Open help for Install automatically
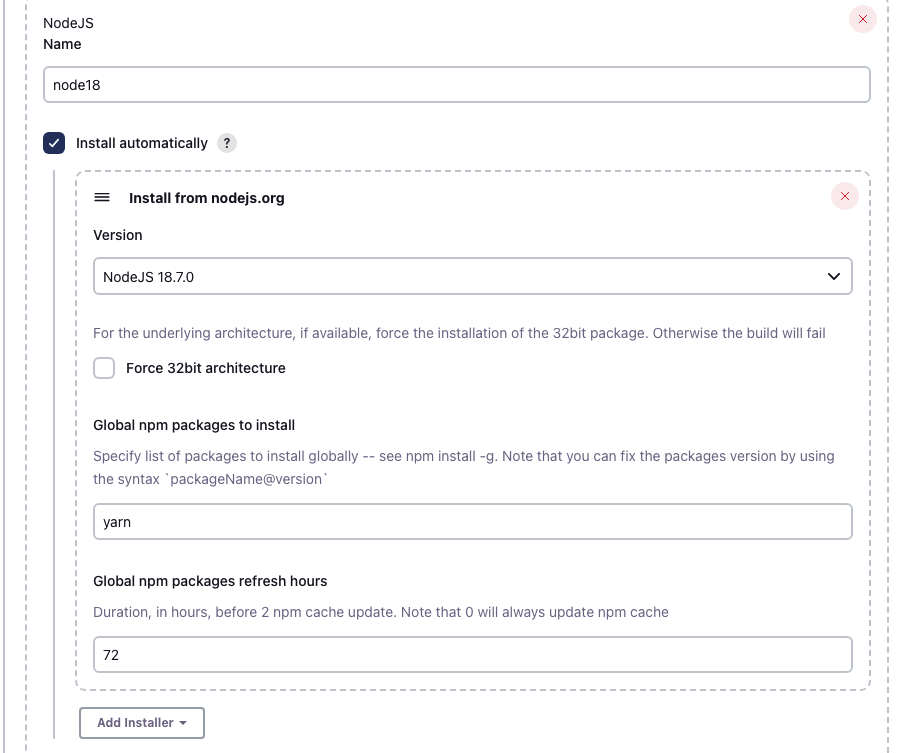Image resolution: width=897 pixels, height=753 pixels. click(x=227, y=143)
